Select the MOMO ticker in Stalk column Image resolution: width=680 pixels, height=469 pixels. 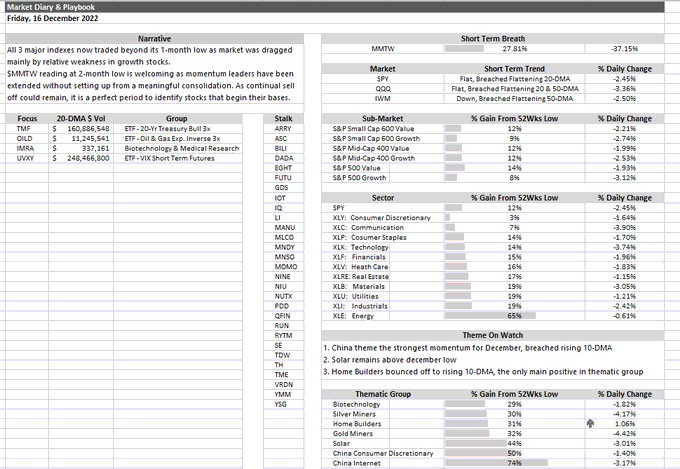coord(285,267)
